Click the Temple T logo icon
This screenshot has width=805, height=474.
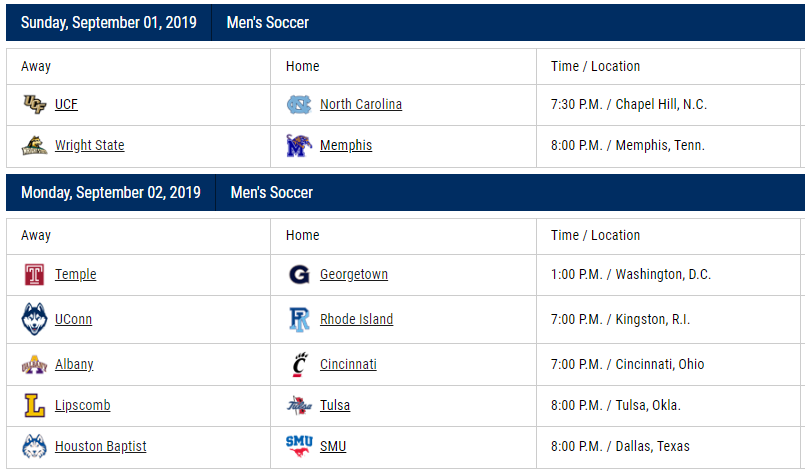click(34, 275)
